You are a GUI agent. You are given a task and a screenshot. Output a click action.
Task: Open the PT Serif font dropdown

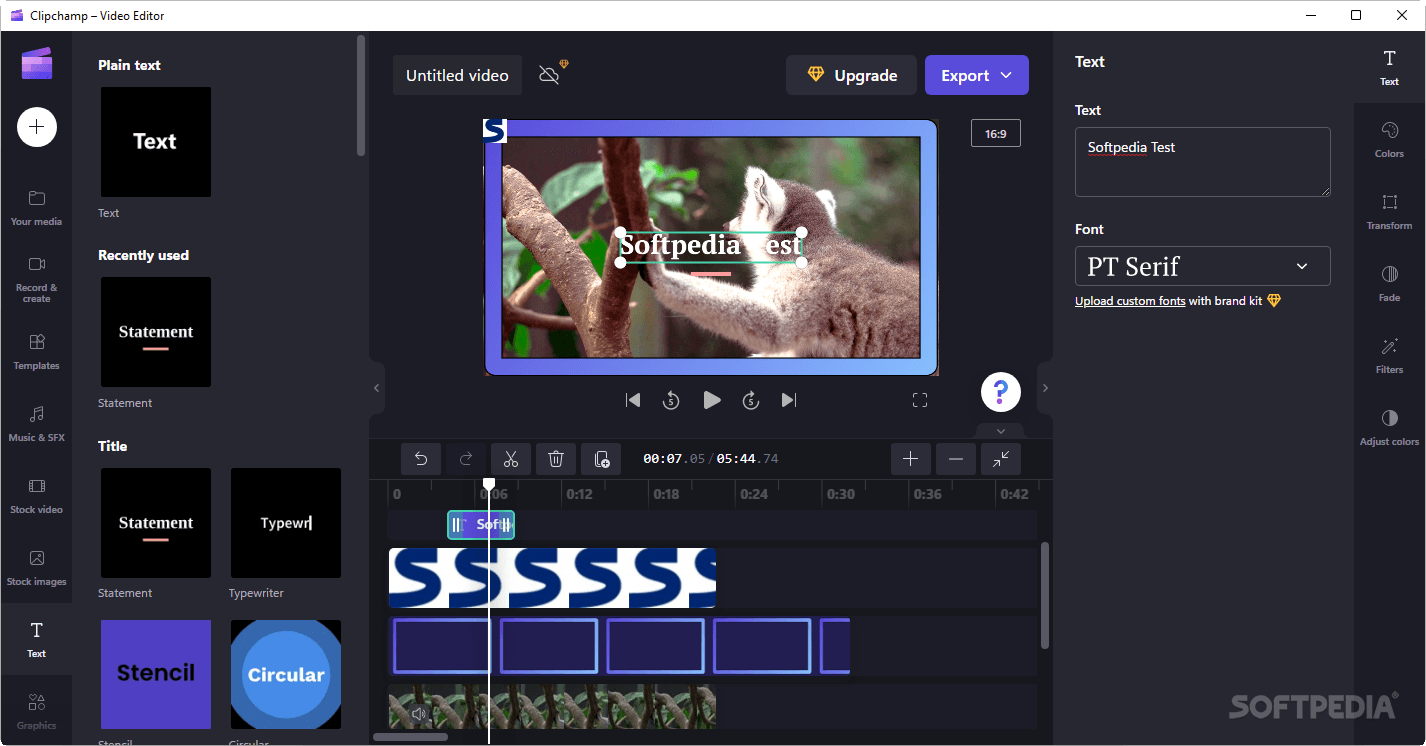[x=1201, y=266]
